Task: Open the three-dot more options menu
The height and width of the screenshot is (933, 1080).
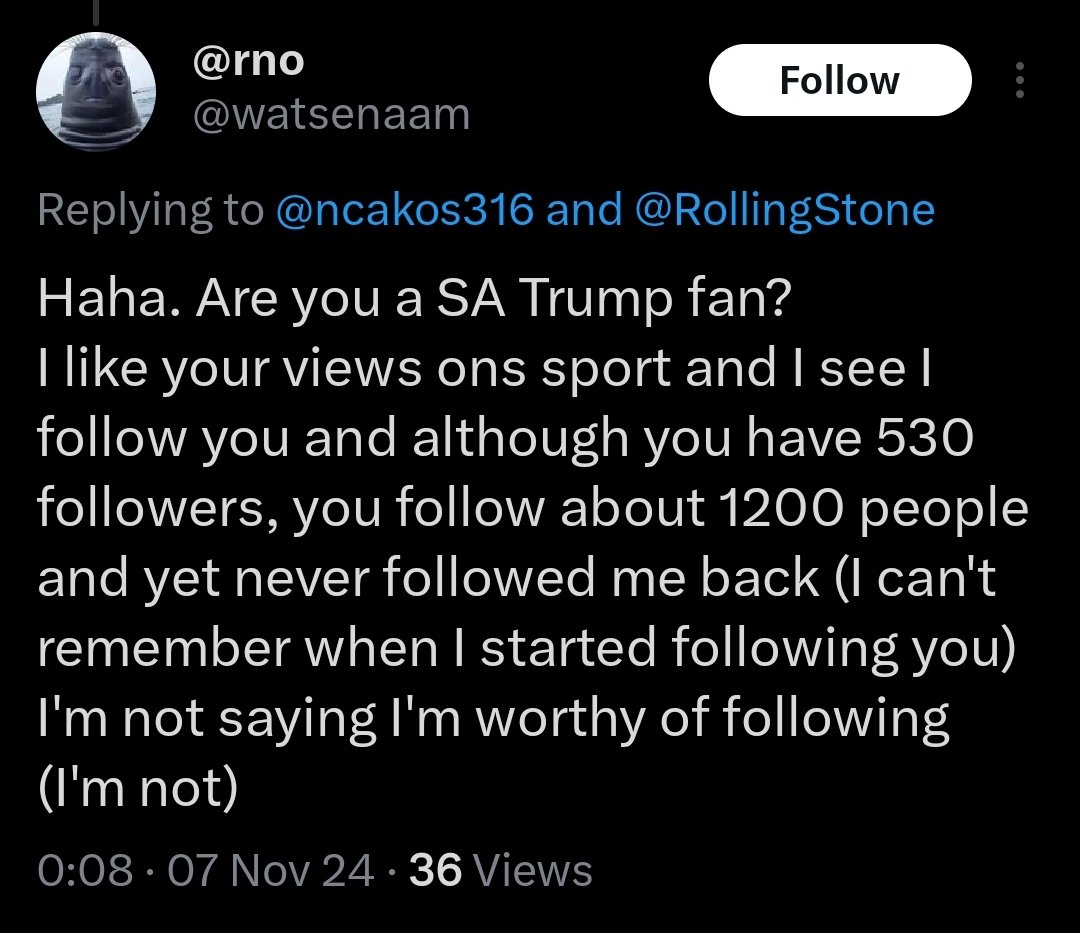Action: [x=1019, y=80]
